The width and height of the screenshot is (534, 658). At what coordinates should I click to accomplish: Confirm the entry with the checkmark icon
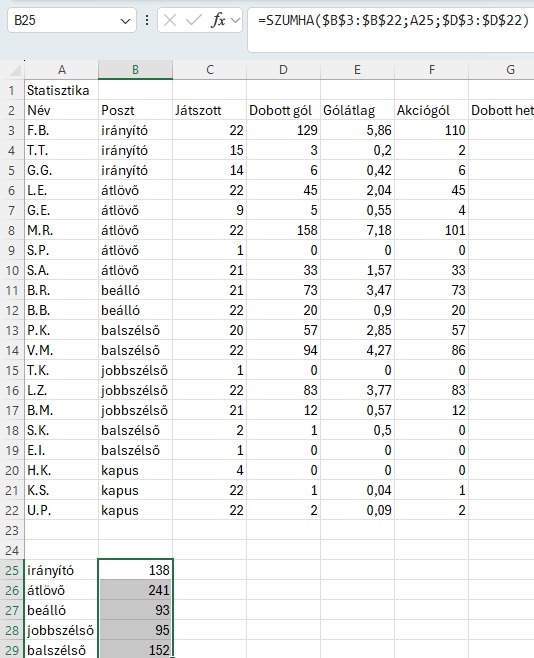point(194,20)
